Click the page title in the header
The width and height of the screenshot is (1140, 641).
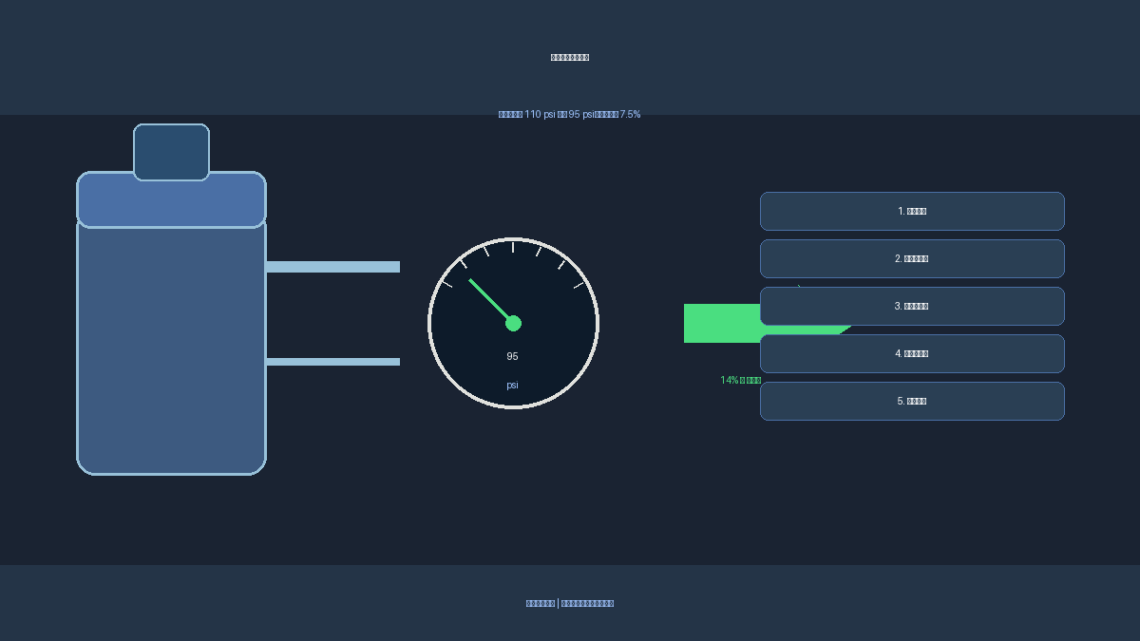pyautogui.click(x=570, y=57)
